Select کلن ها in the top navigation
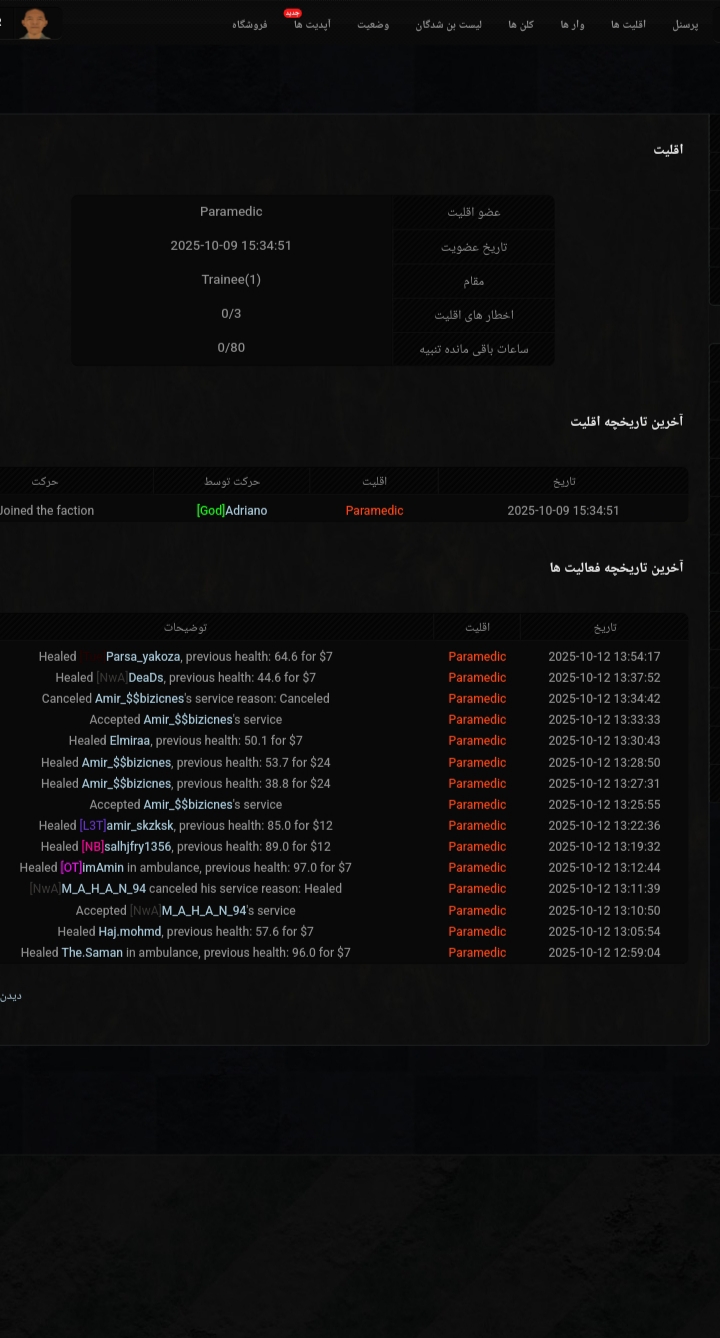Screen dimensions: 720x1338 (520, 25)
